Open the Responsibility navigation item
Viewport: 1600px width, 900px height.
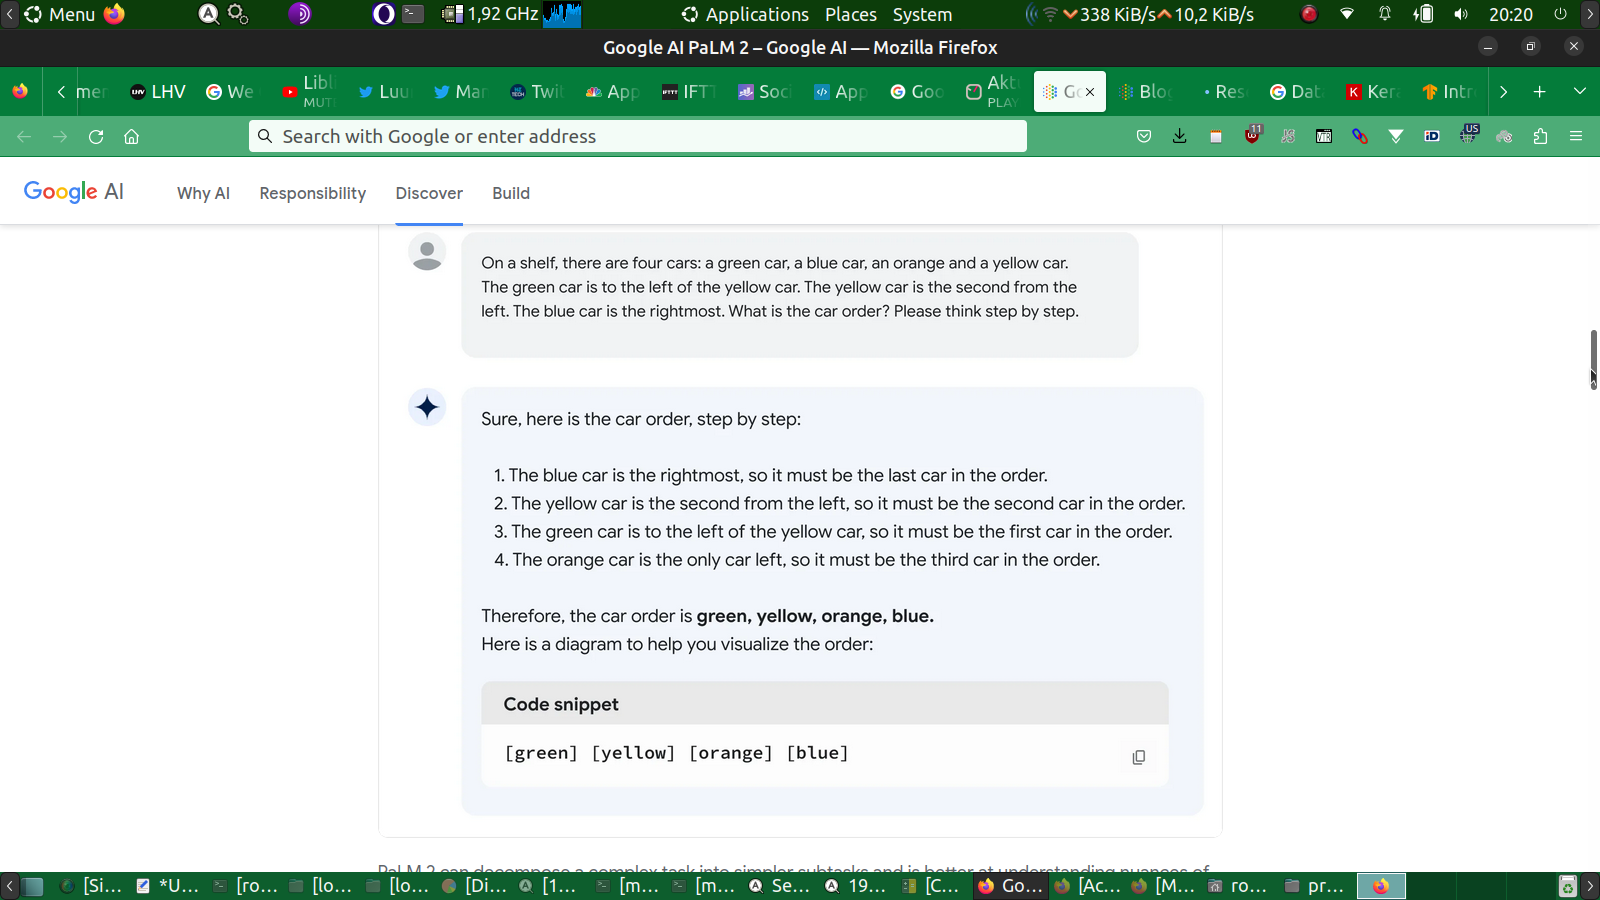point(313,193)
